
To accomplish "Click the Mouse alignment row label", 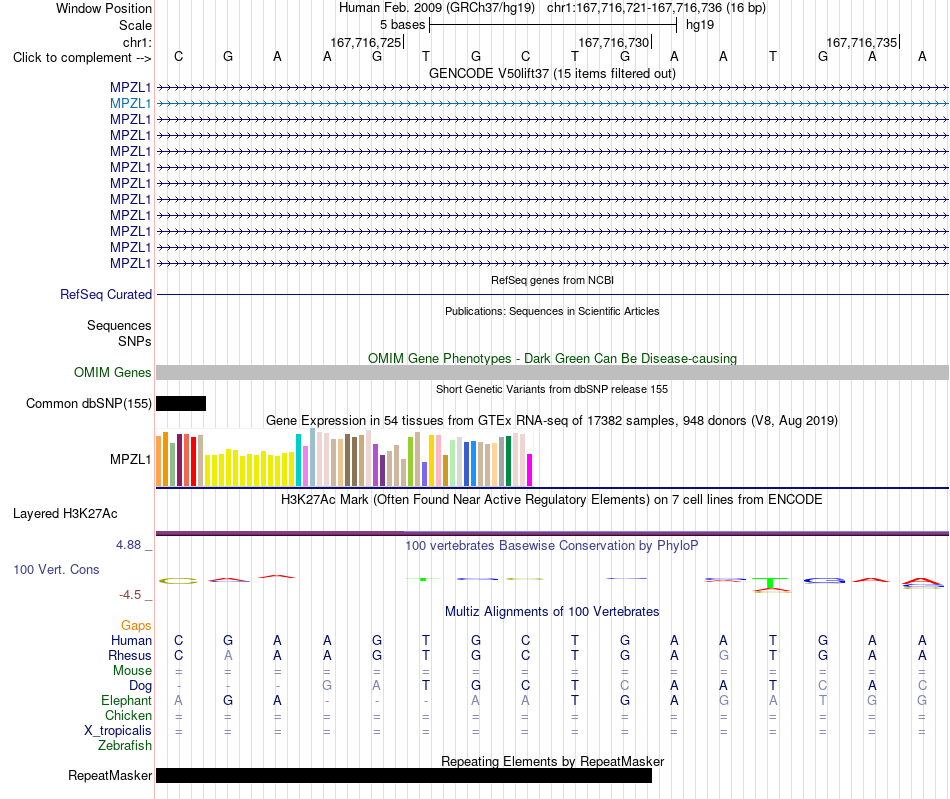I will pyautogui.click(x=132, y=671).
